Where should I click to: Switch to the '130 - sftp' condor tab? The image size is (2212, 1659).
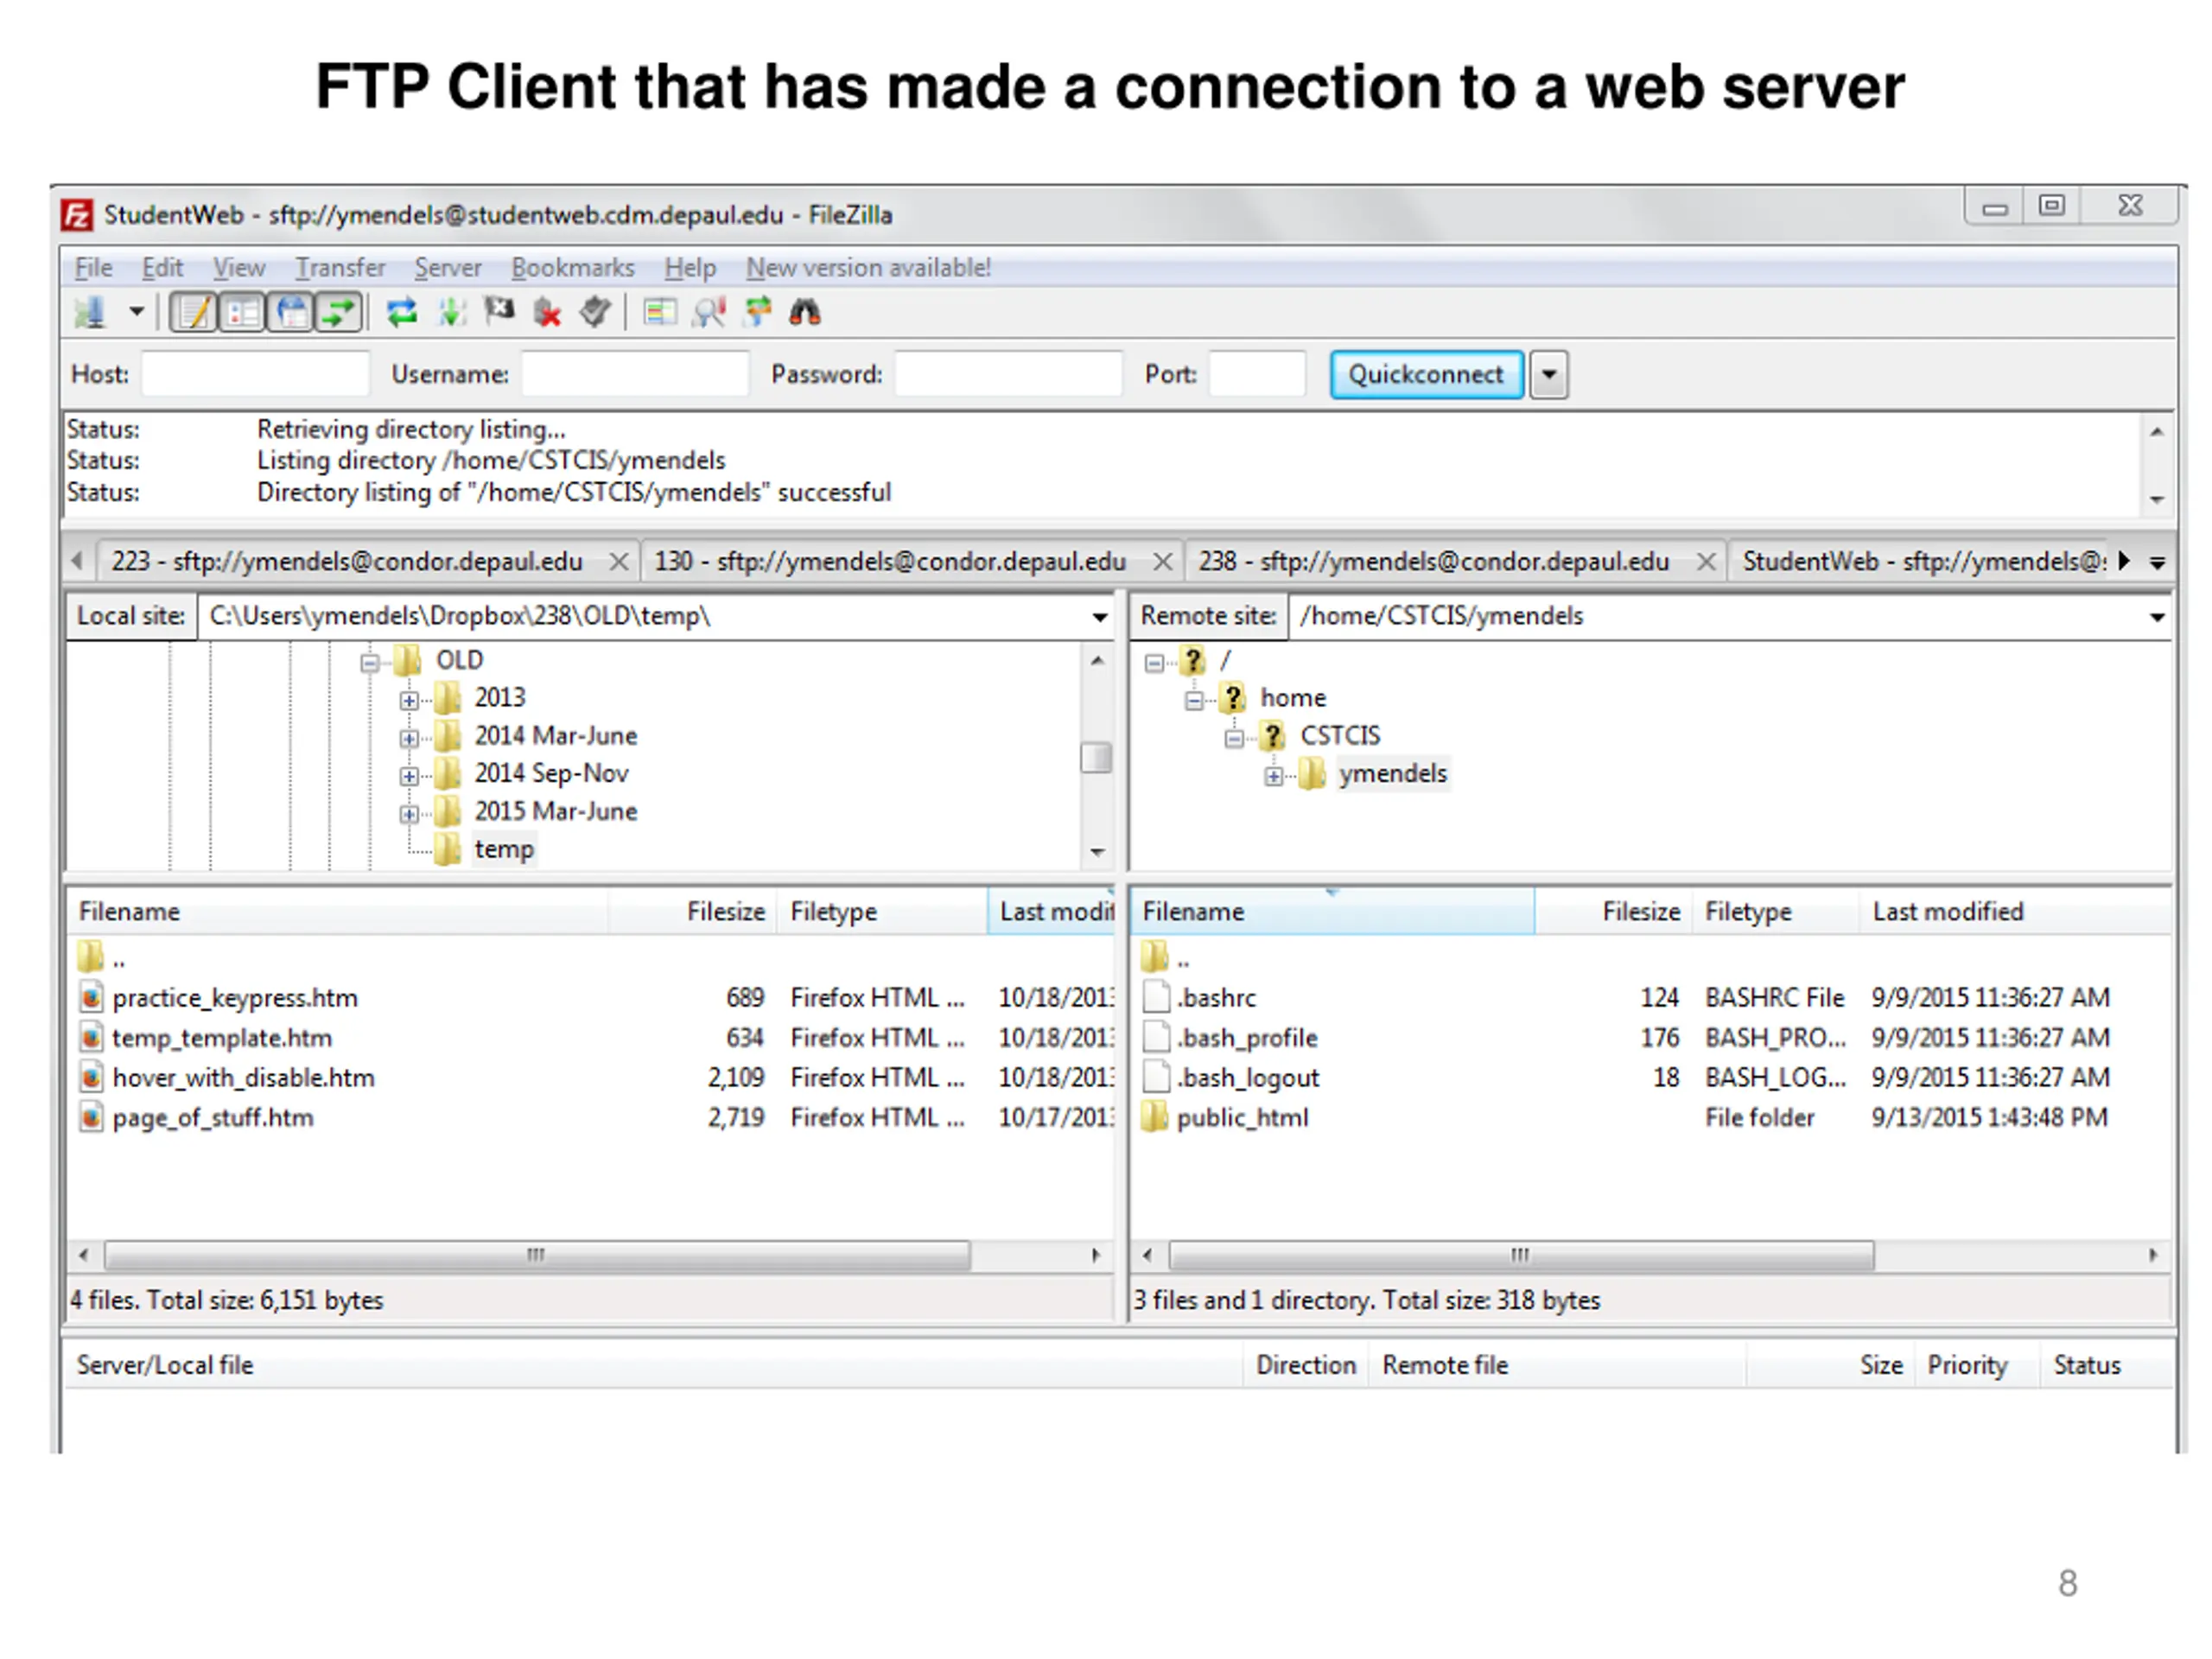(x=890, y=561)
